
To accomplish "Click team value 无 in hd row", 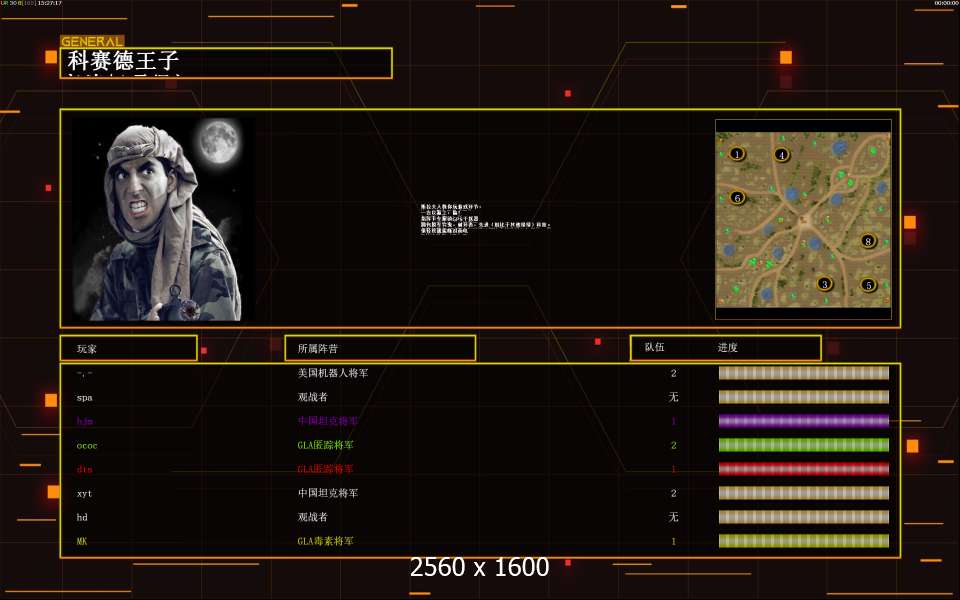I will pyautogui.click(x=673, y=517).
